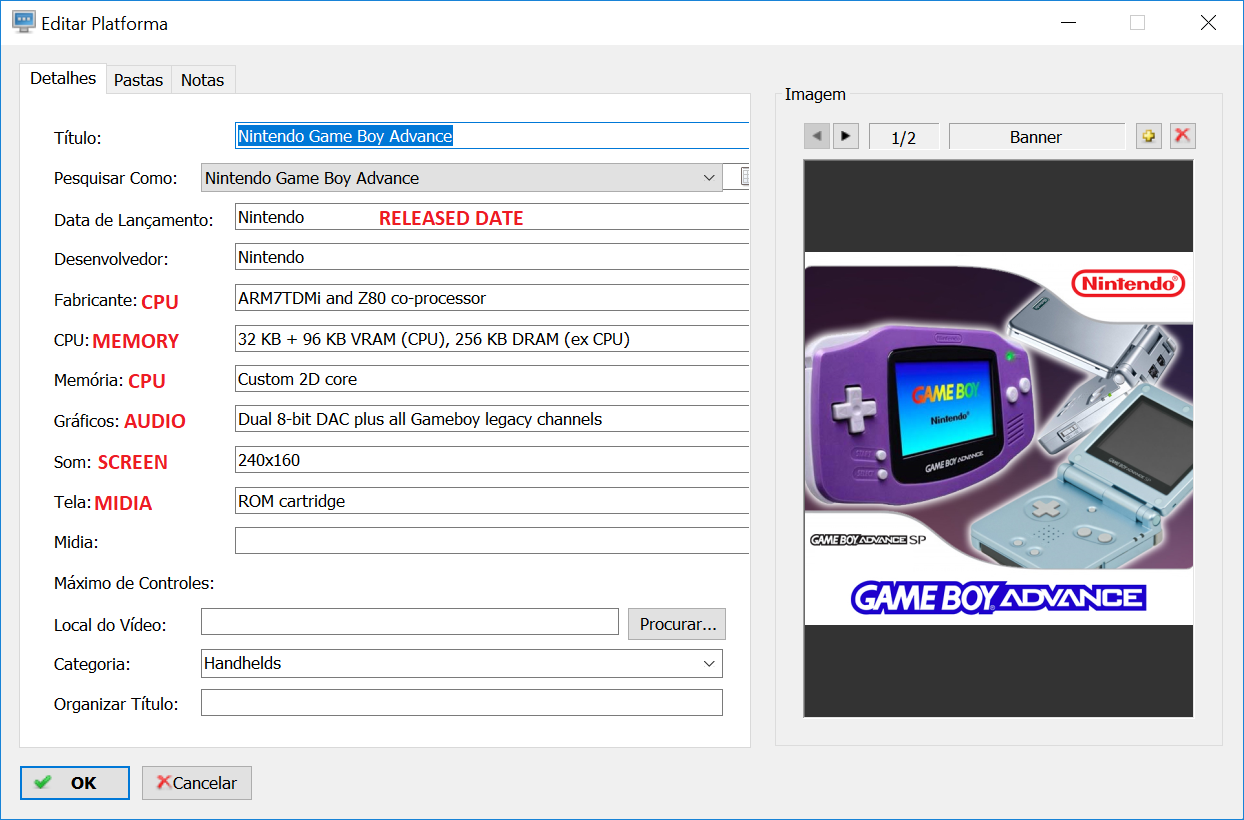Open the Banner image type selector

(1036, 137)
